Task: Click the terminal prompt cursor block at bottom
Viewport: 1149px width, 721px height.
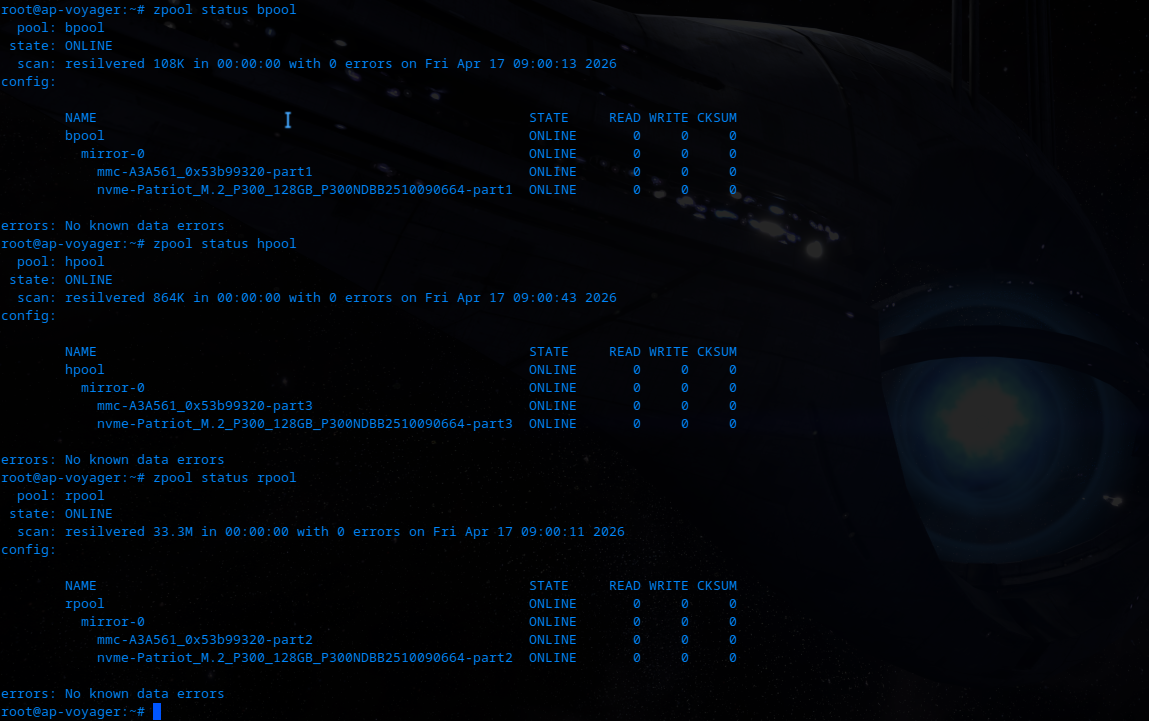Action: 157,712
